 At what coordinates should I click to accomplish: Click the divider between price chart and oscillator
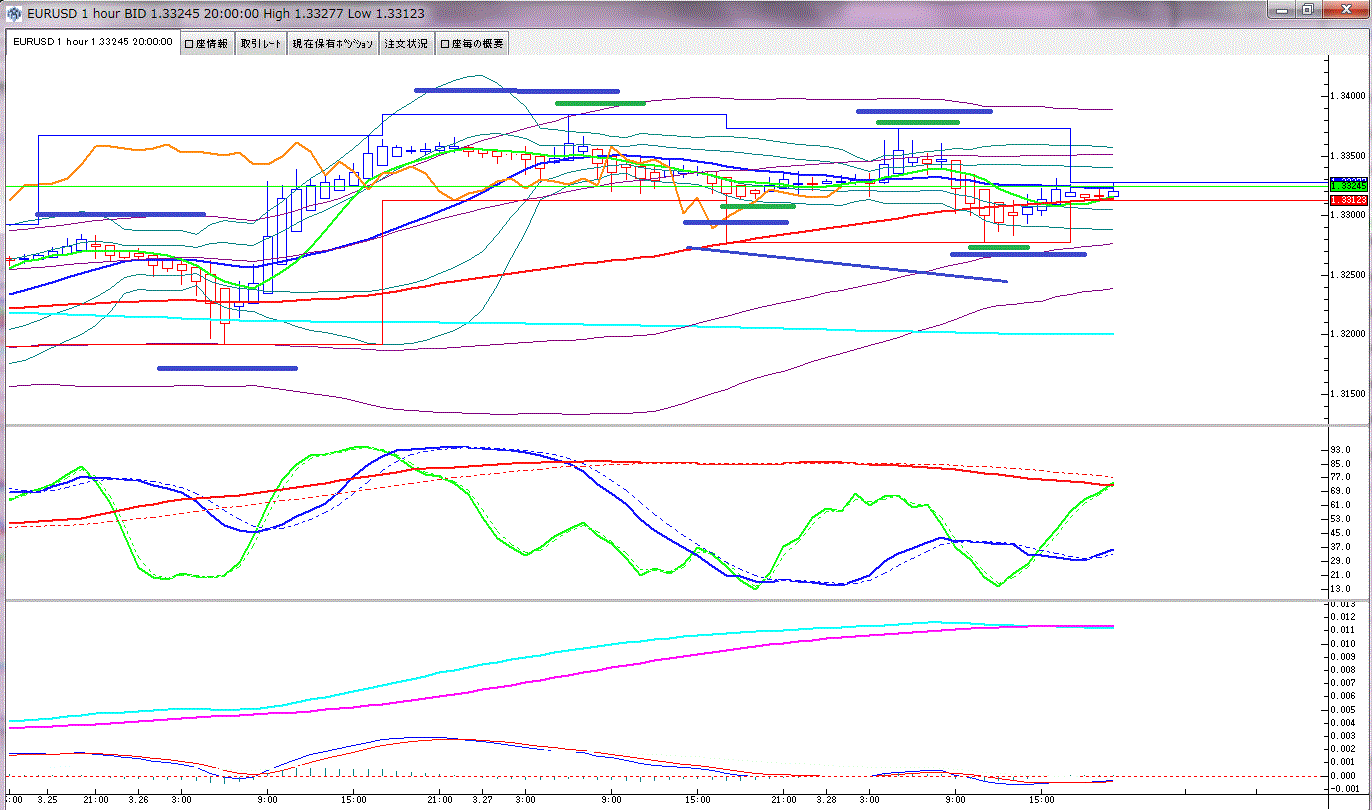(x=660, y=425)
